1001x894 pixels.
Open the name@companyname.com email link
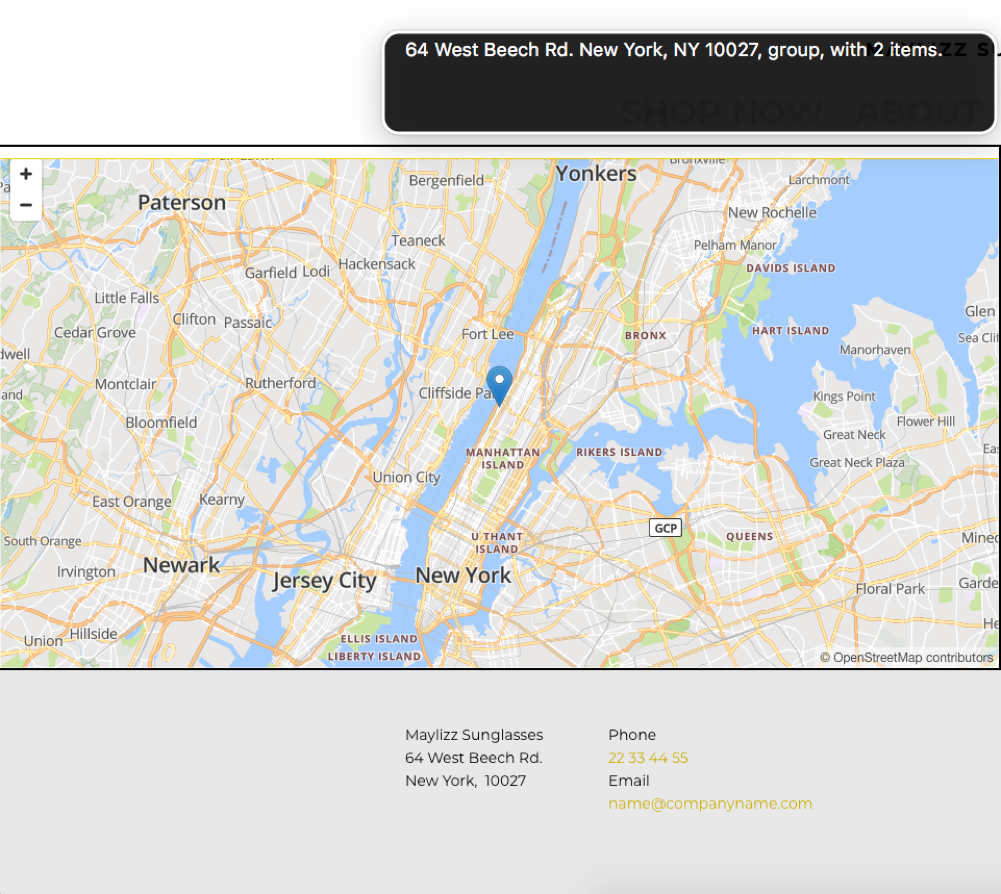[x=710, y=803]
